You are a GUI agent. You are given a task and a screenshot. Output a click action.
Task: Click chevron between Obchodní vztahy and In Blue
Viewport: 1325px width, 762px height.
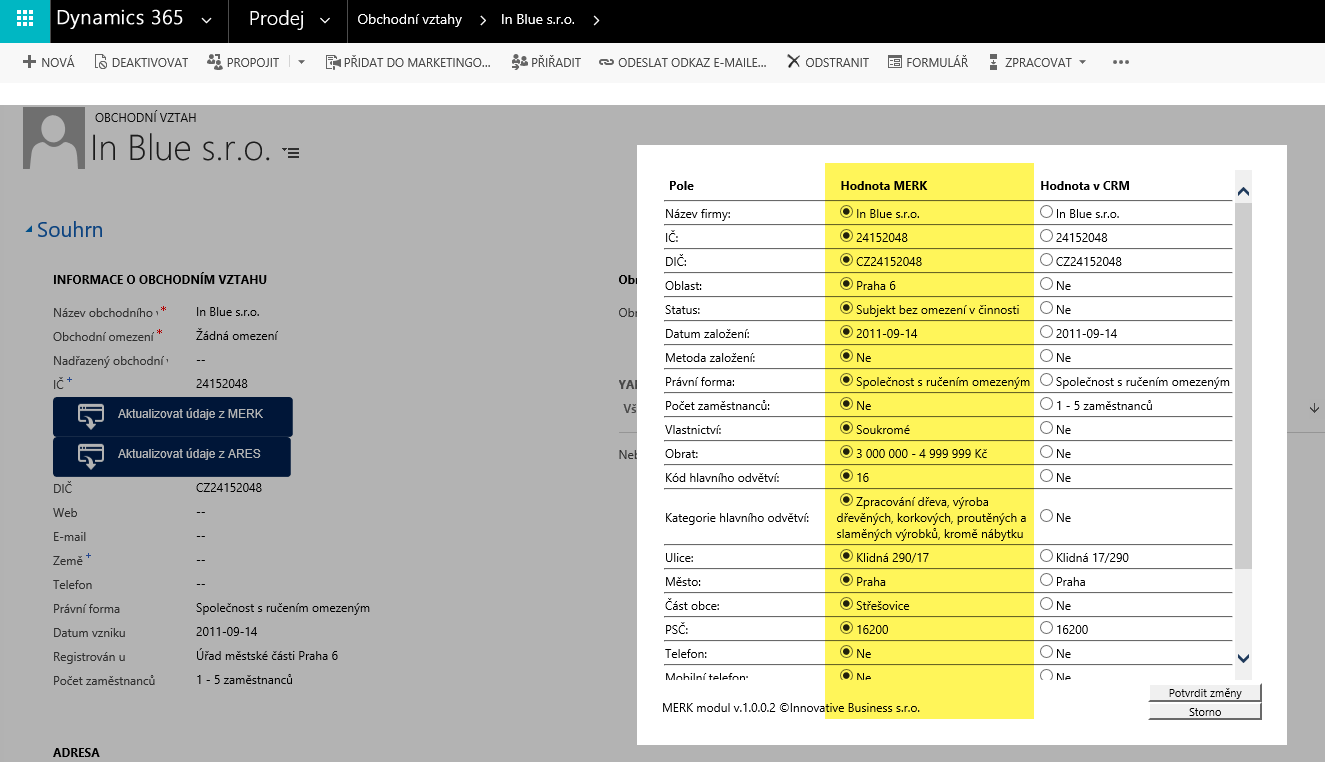[x=483, y=21]
